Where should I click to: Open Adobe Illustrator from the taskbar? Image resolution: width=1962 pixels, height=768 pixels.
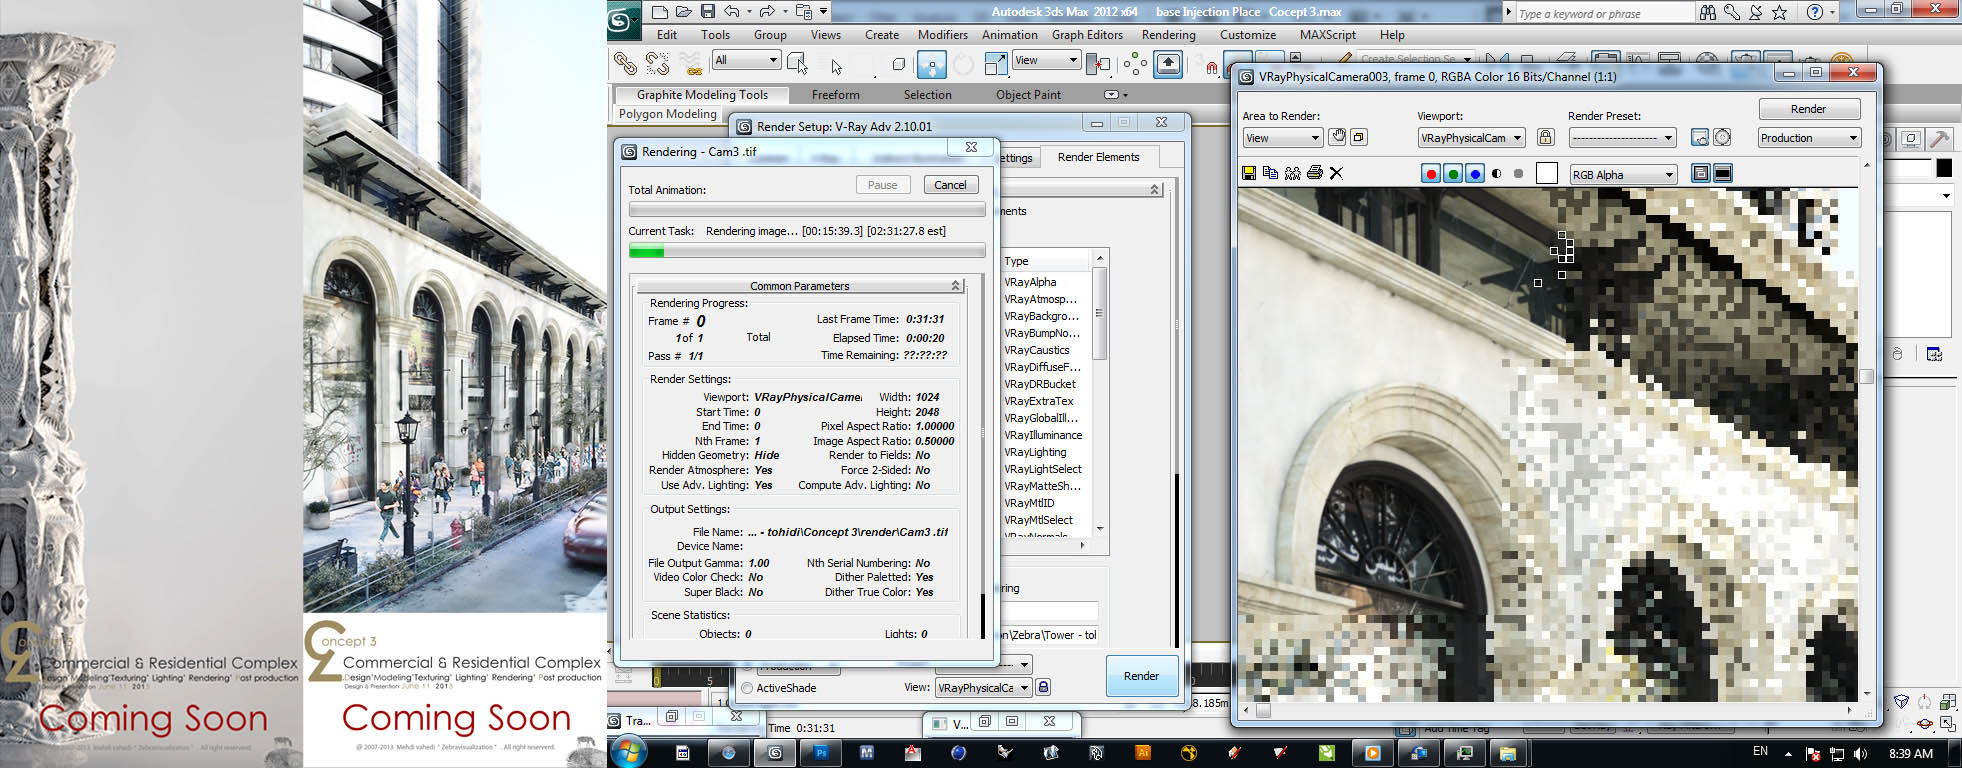(x=1143, y=753)
